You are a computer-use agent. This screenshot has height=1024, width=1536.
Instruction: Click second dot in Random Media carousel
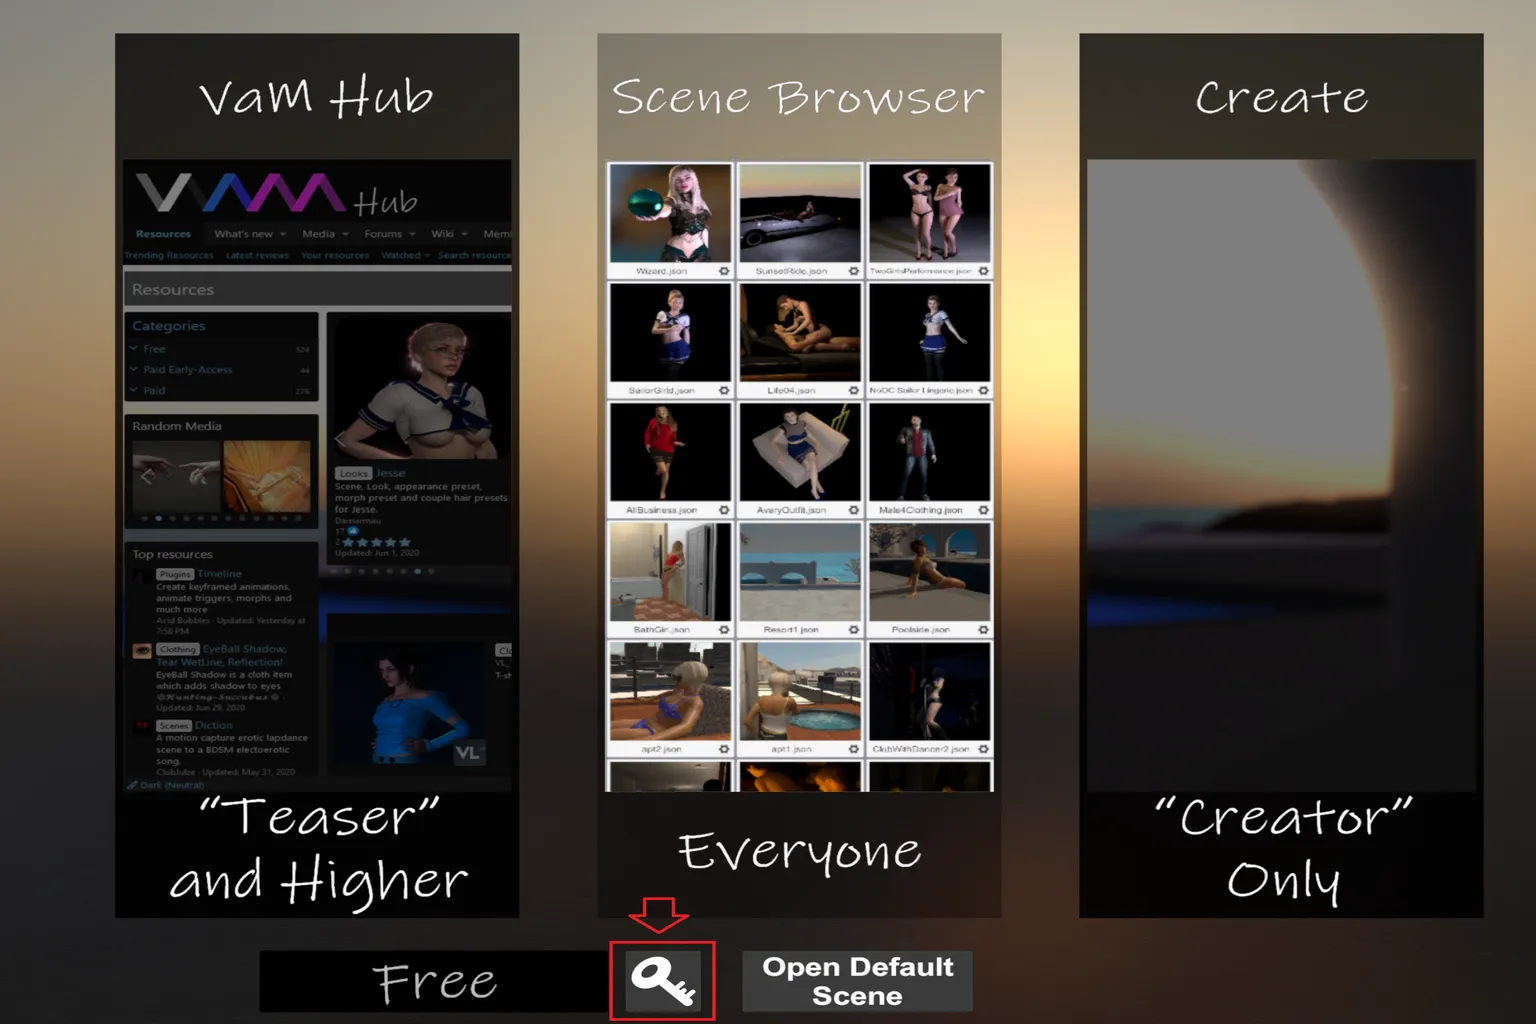pyautogui.click(x=159, y=518)
